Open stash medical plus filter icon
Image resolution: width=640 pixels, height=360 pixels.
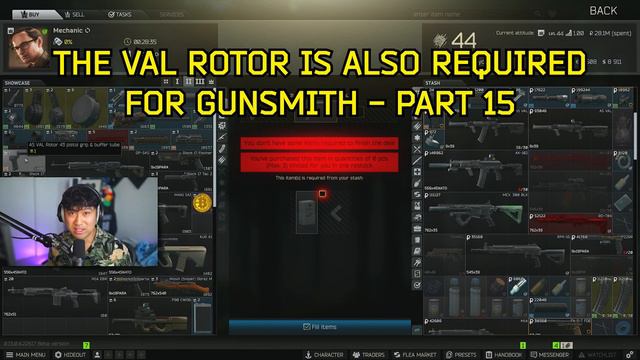tap(417, 172)
